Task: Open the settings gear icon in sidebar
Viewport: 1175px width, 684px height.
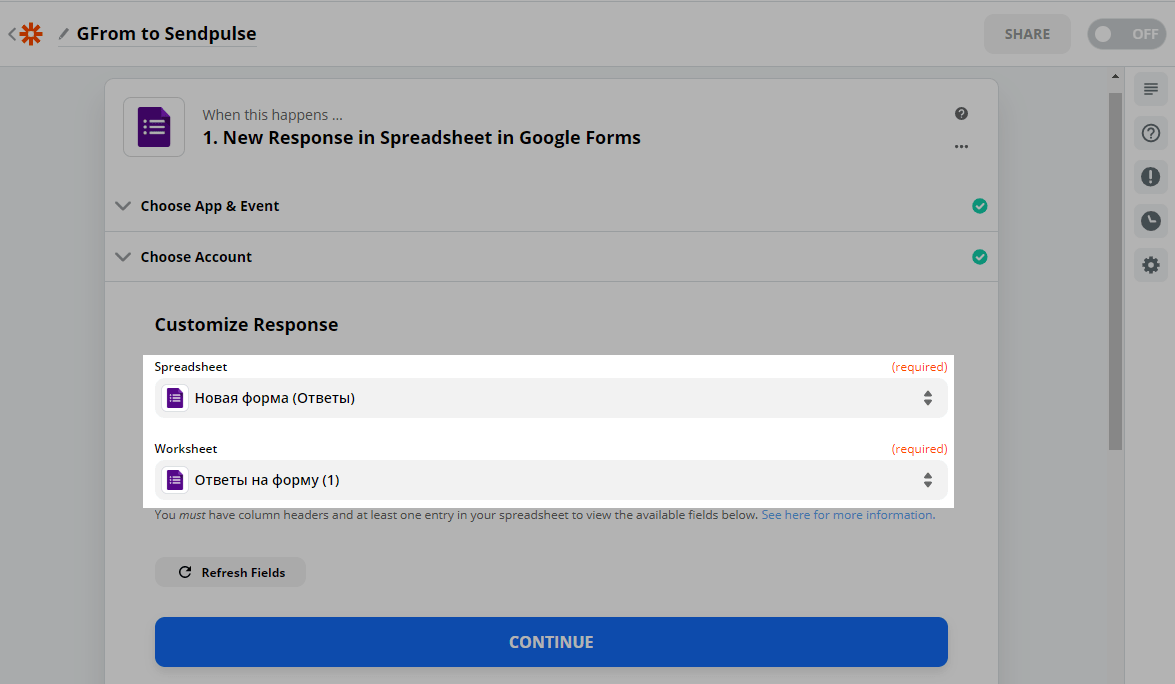Action: (x=1151, y=265)
